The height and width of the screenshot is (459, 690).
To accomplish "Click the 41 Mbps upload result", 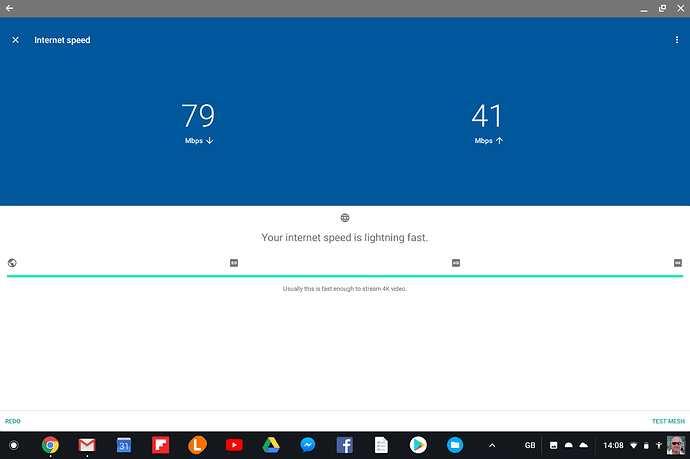I will [x=488, y=118].
